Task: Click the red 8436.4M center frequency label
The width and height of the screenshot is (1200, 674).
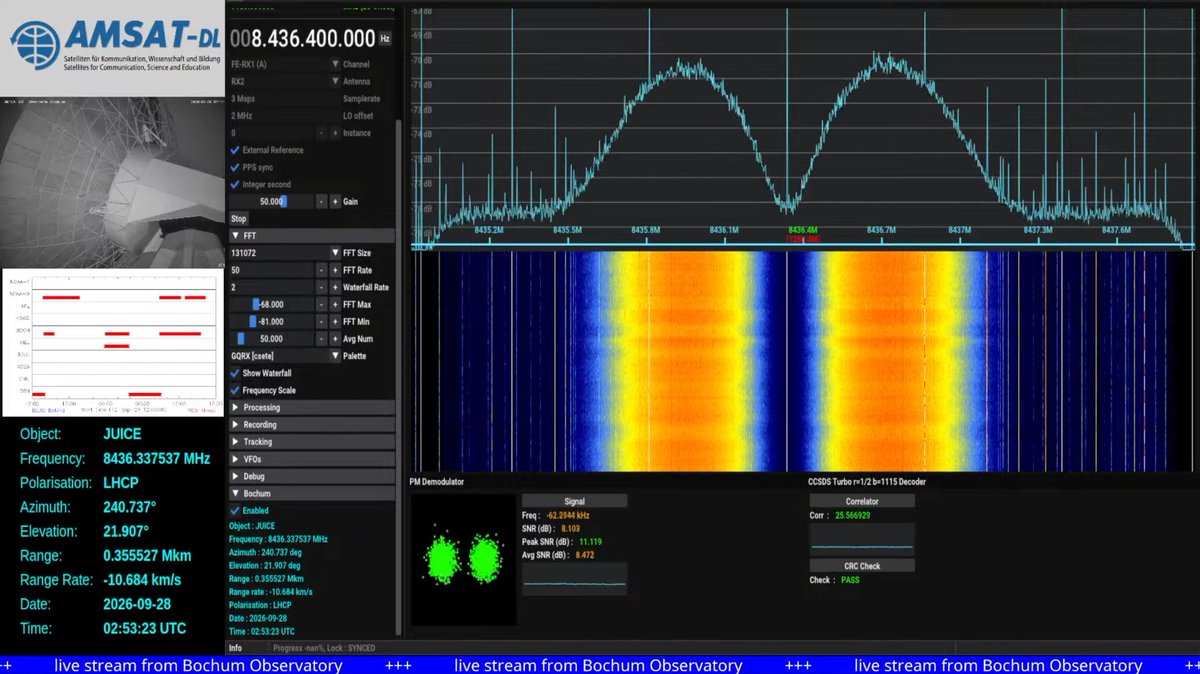Action: tap(802, 230)
